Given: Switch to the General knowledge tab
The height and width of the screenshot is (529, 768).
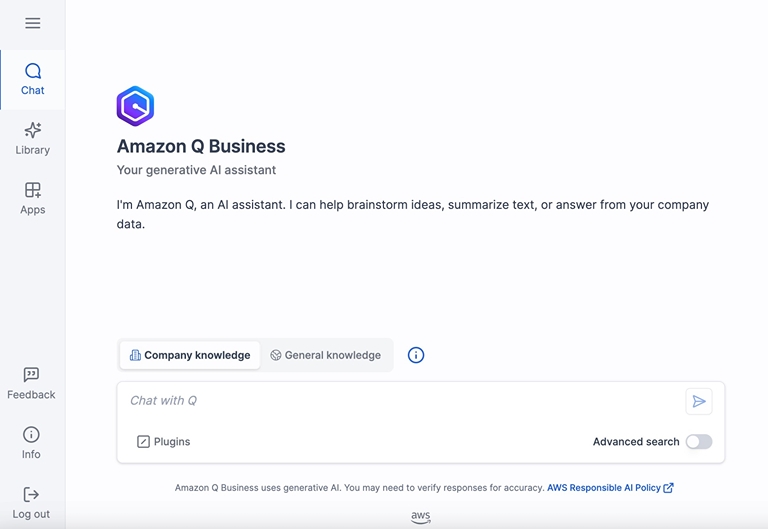Looking at the screenshot, I should (326, 355).
